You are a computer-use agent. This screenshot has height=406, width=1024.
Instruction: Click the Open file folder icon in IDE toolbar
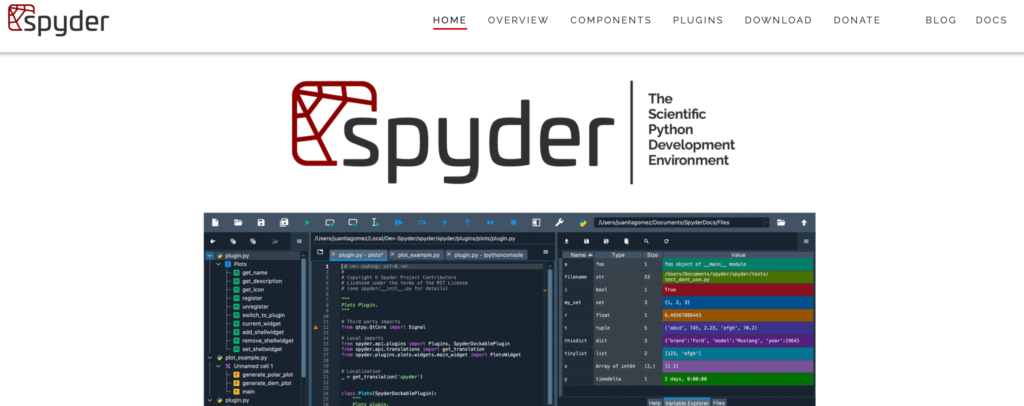[x=238, y=223]
